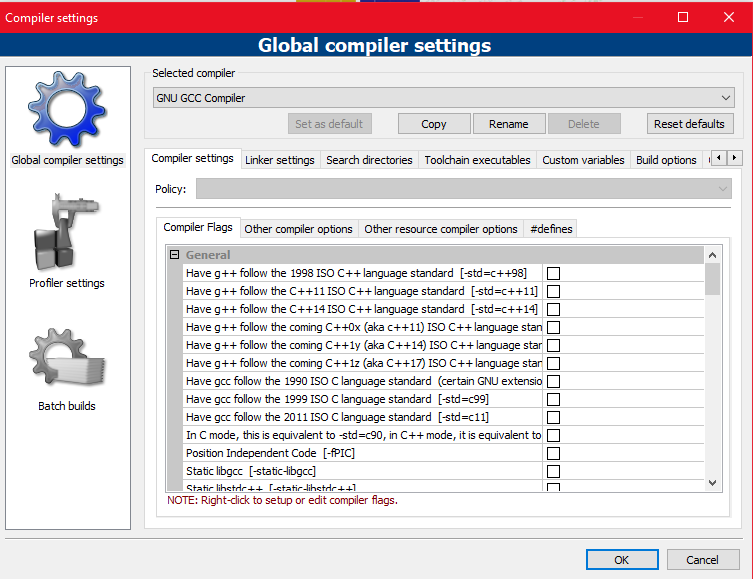This screenshot has height=579, width=753.
Task: Confirm with the OK button
Action: 621,560
